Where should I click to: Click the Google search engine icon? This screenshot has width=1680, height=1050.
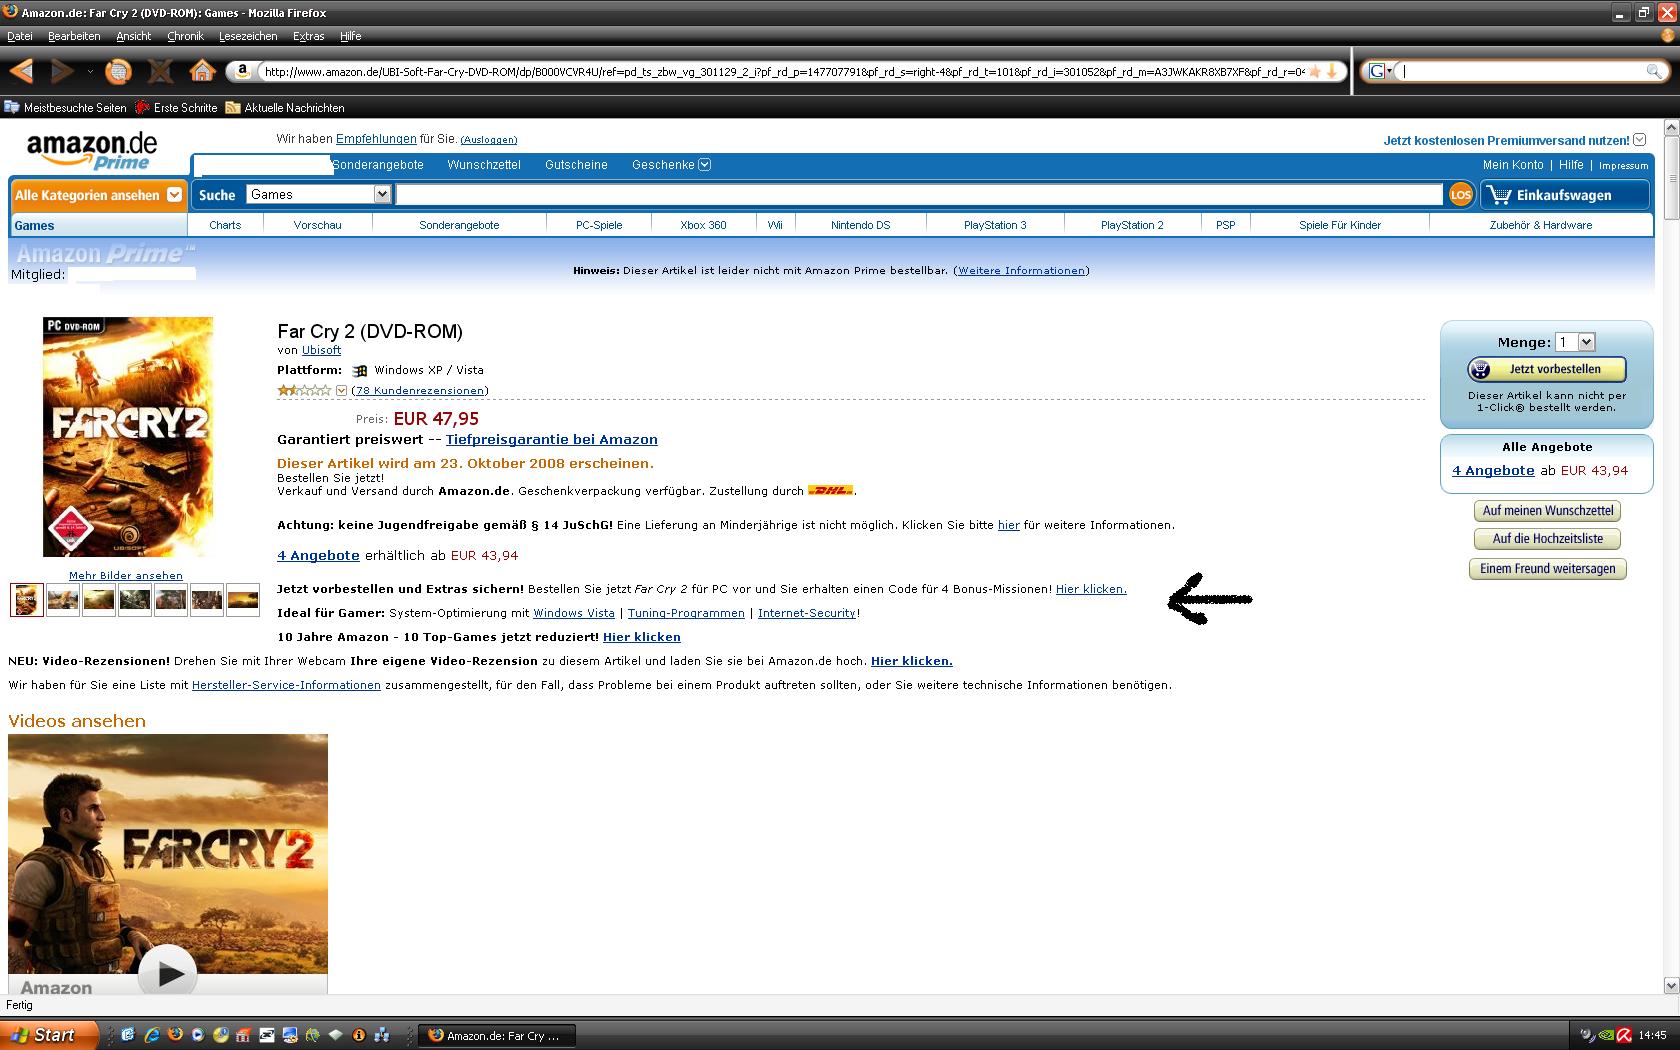(1377, 71)
